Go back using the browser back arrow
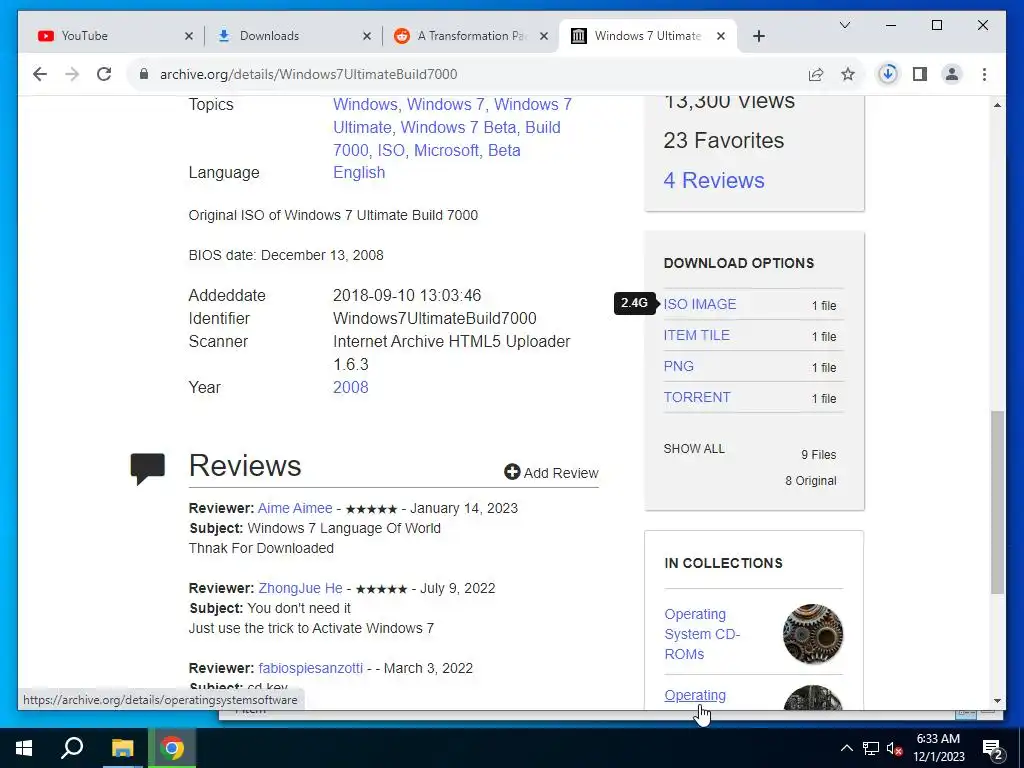 (40, 74)
